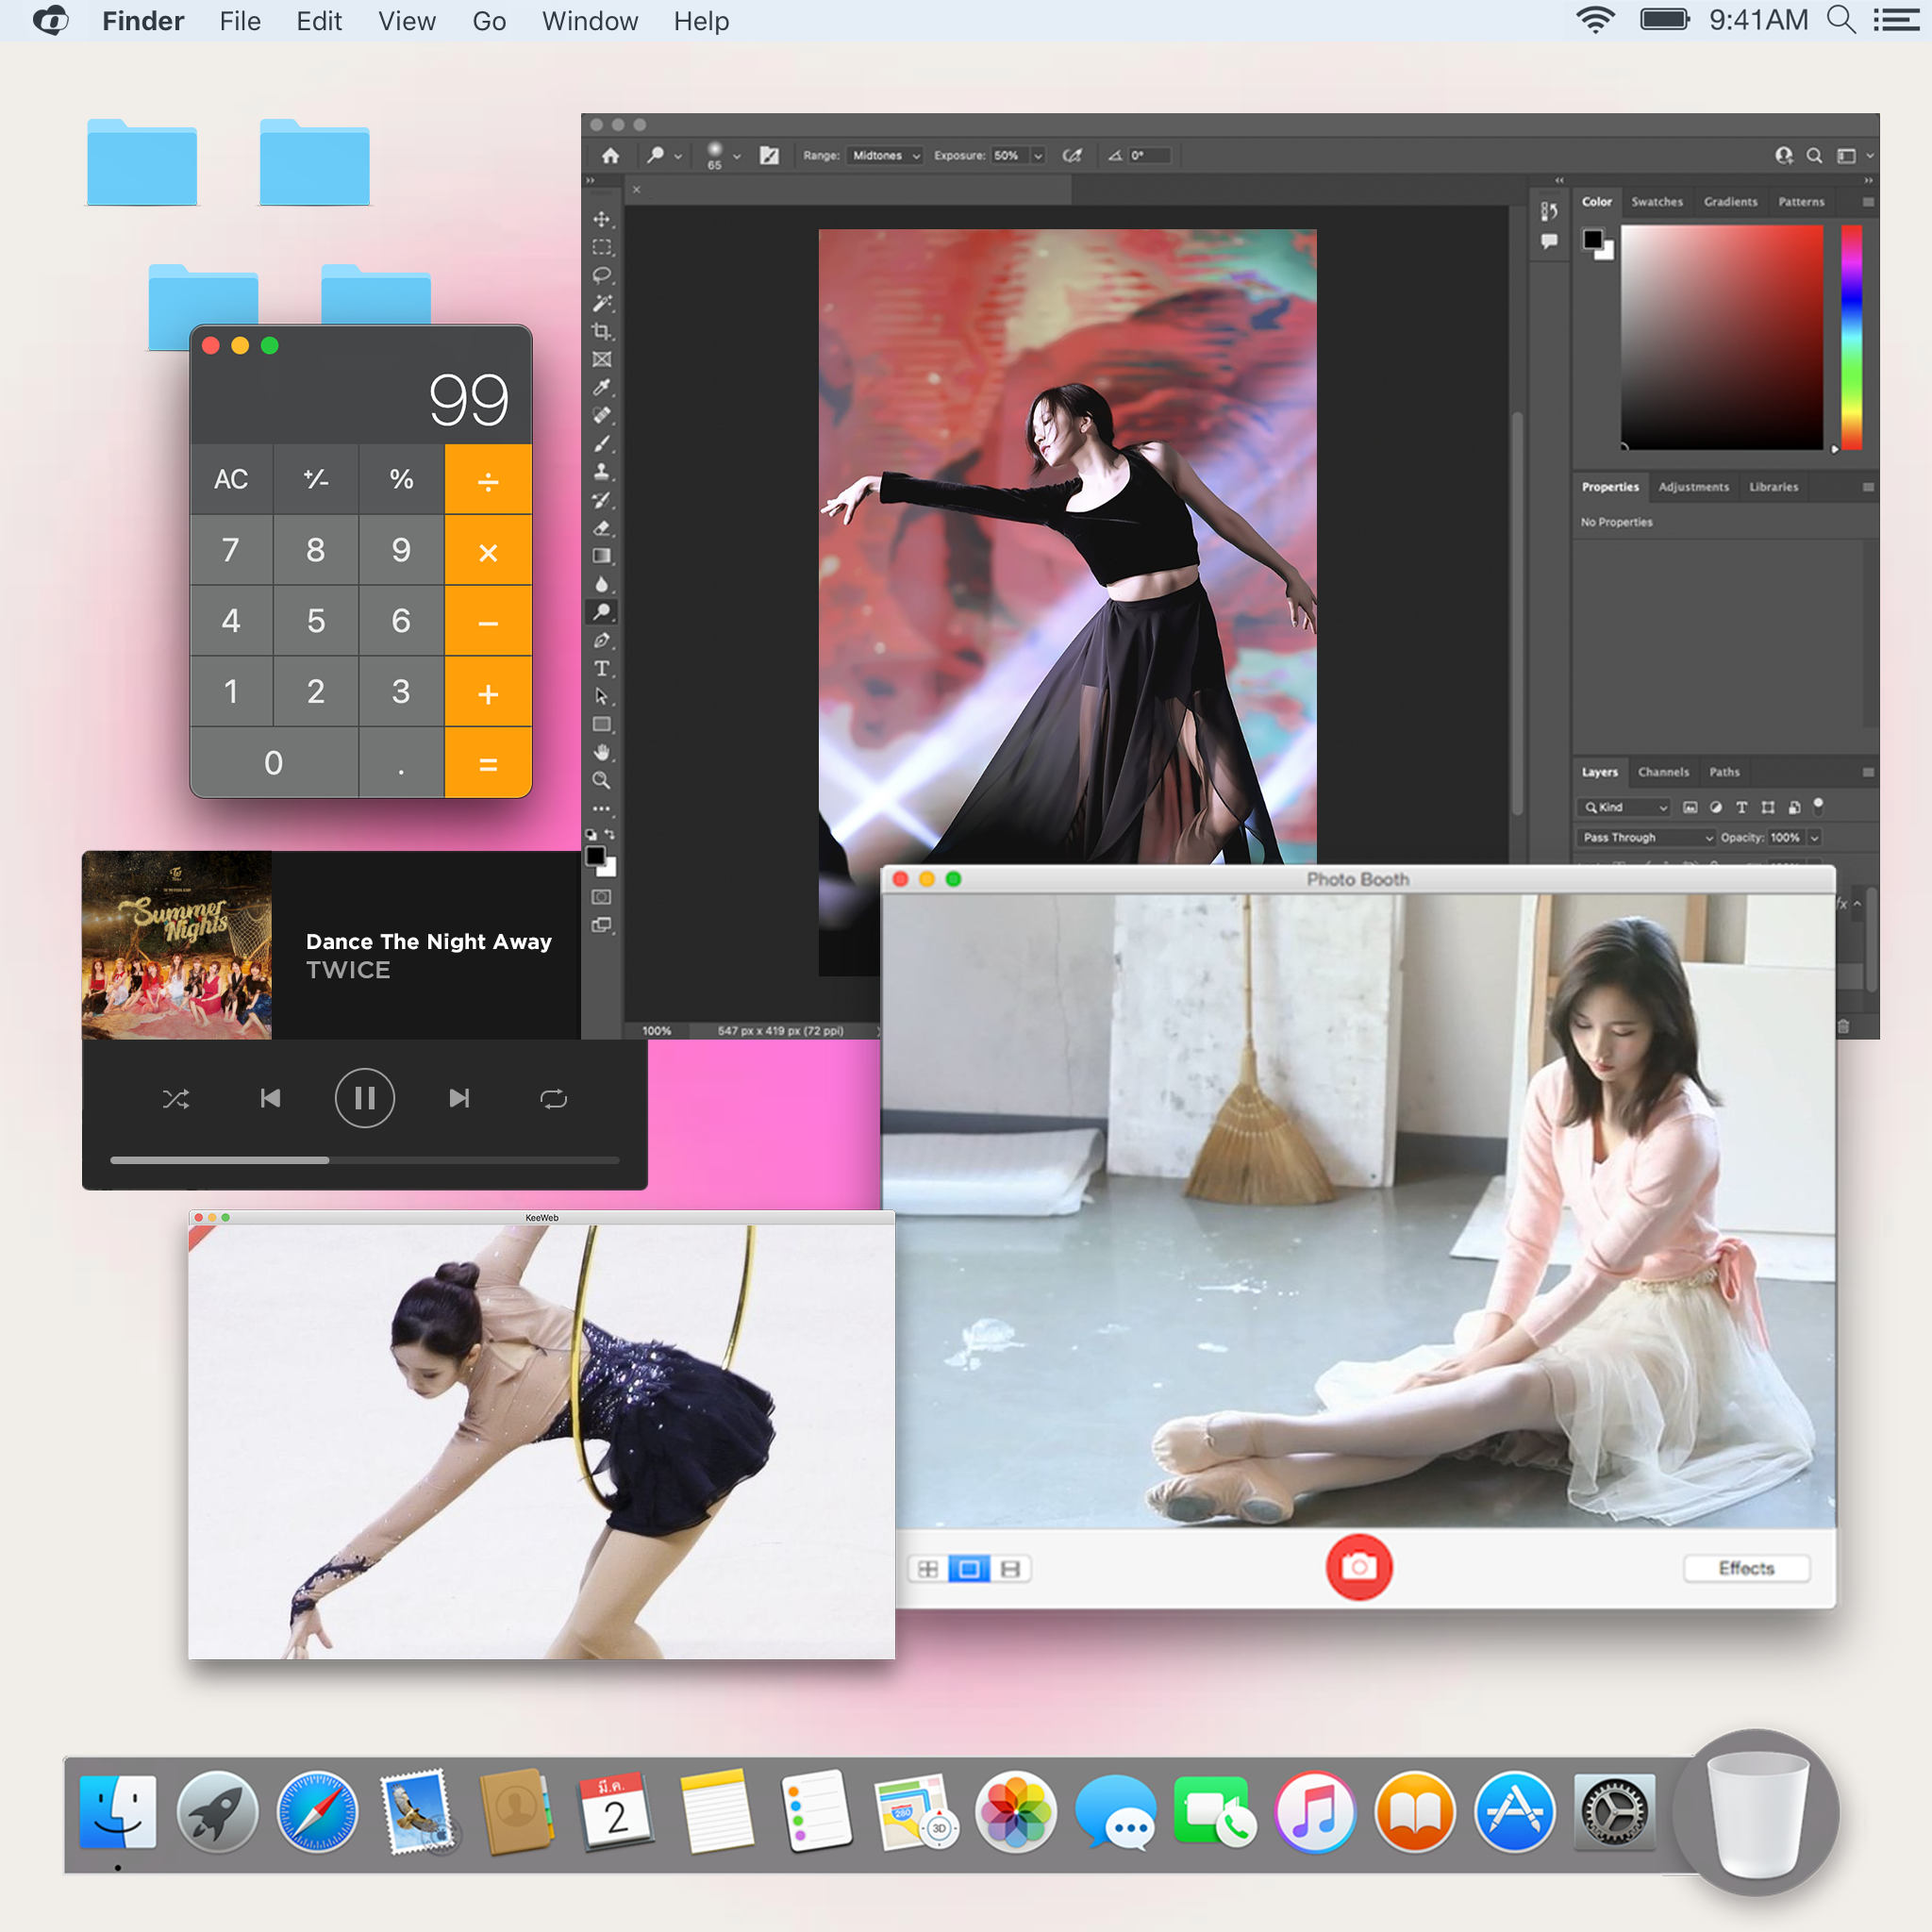Switch to the Swatches tab
The width and height of the screenshot is (1932, 1932).
click(1656, 202)
